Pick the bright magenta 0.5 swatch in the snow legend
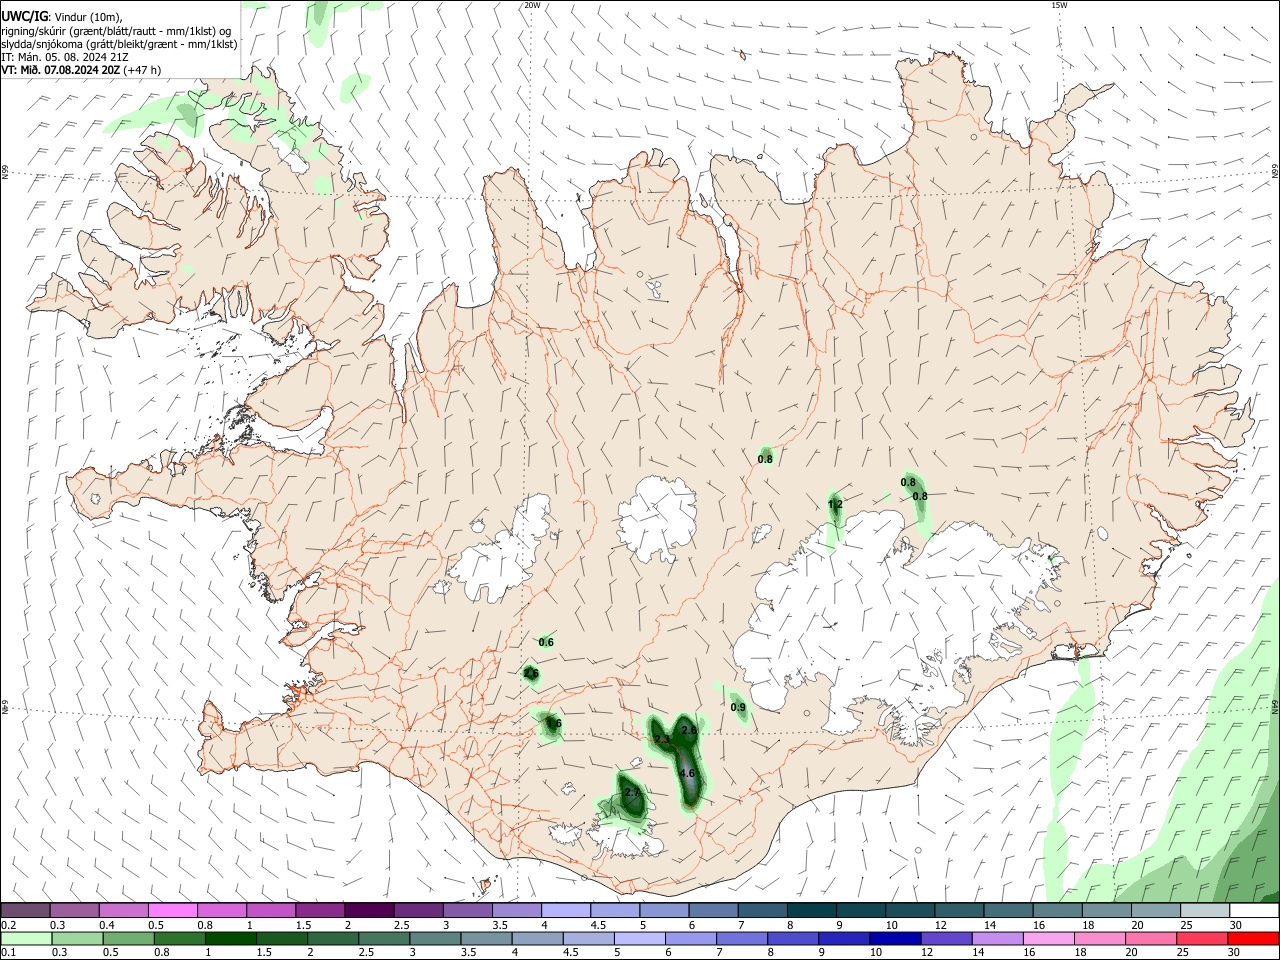 coord(173,911)
